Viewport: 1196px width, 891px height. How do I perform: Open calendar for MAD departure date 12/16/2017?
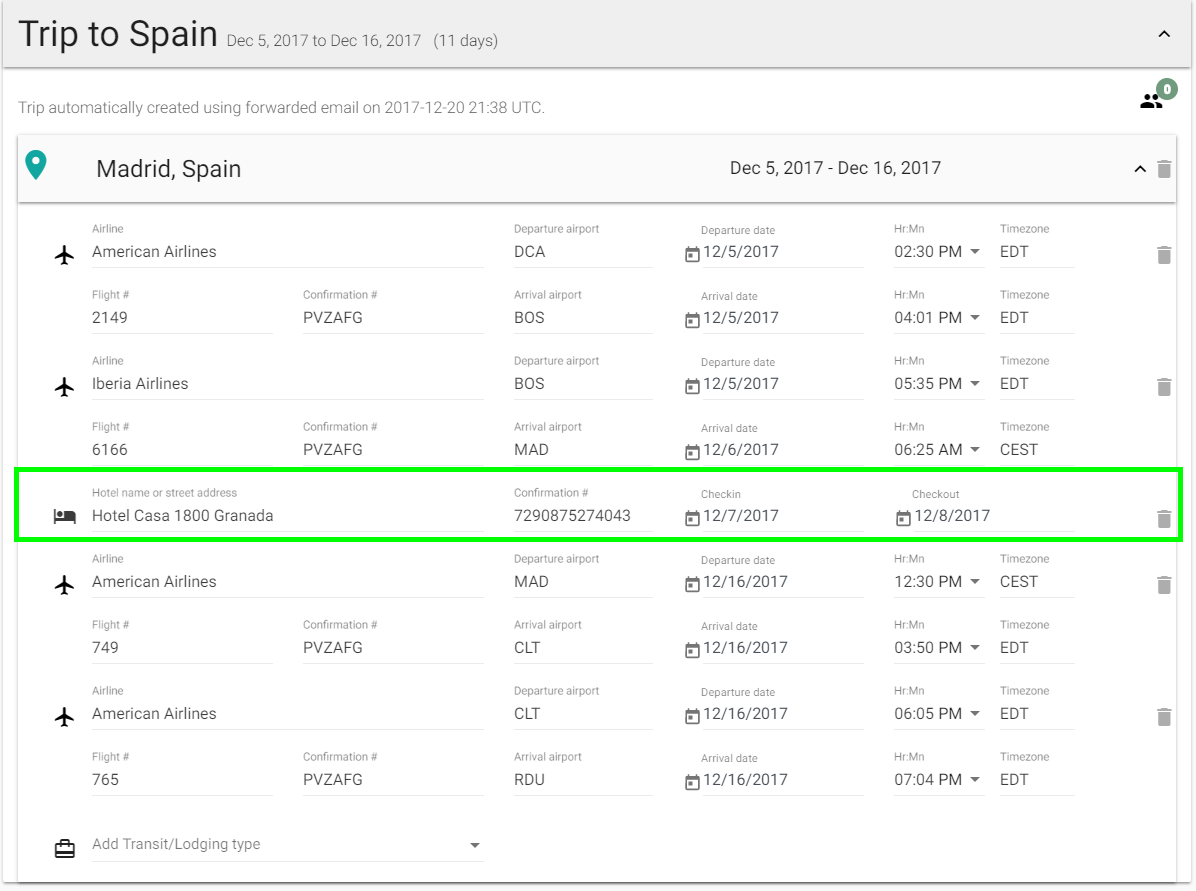(x=692, y=584)
